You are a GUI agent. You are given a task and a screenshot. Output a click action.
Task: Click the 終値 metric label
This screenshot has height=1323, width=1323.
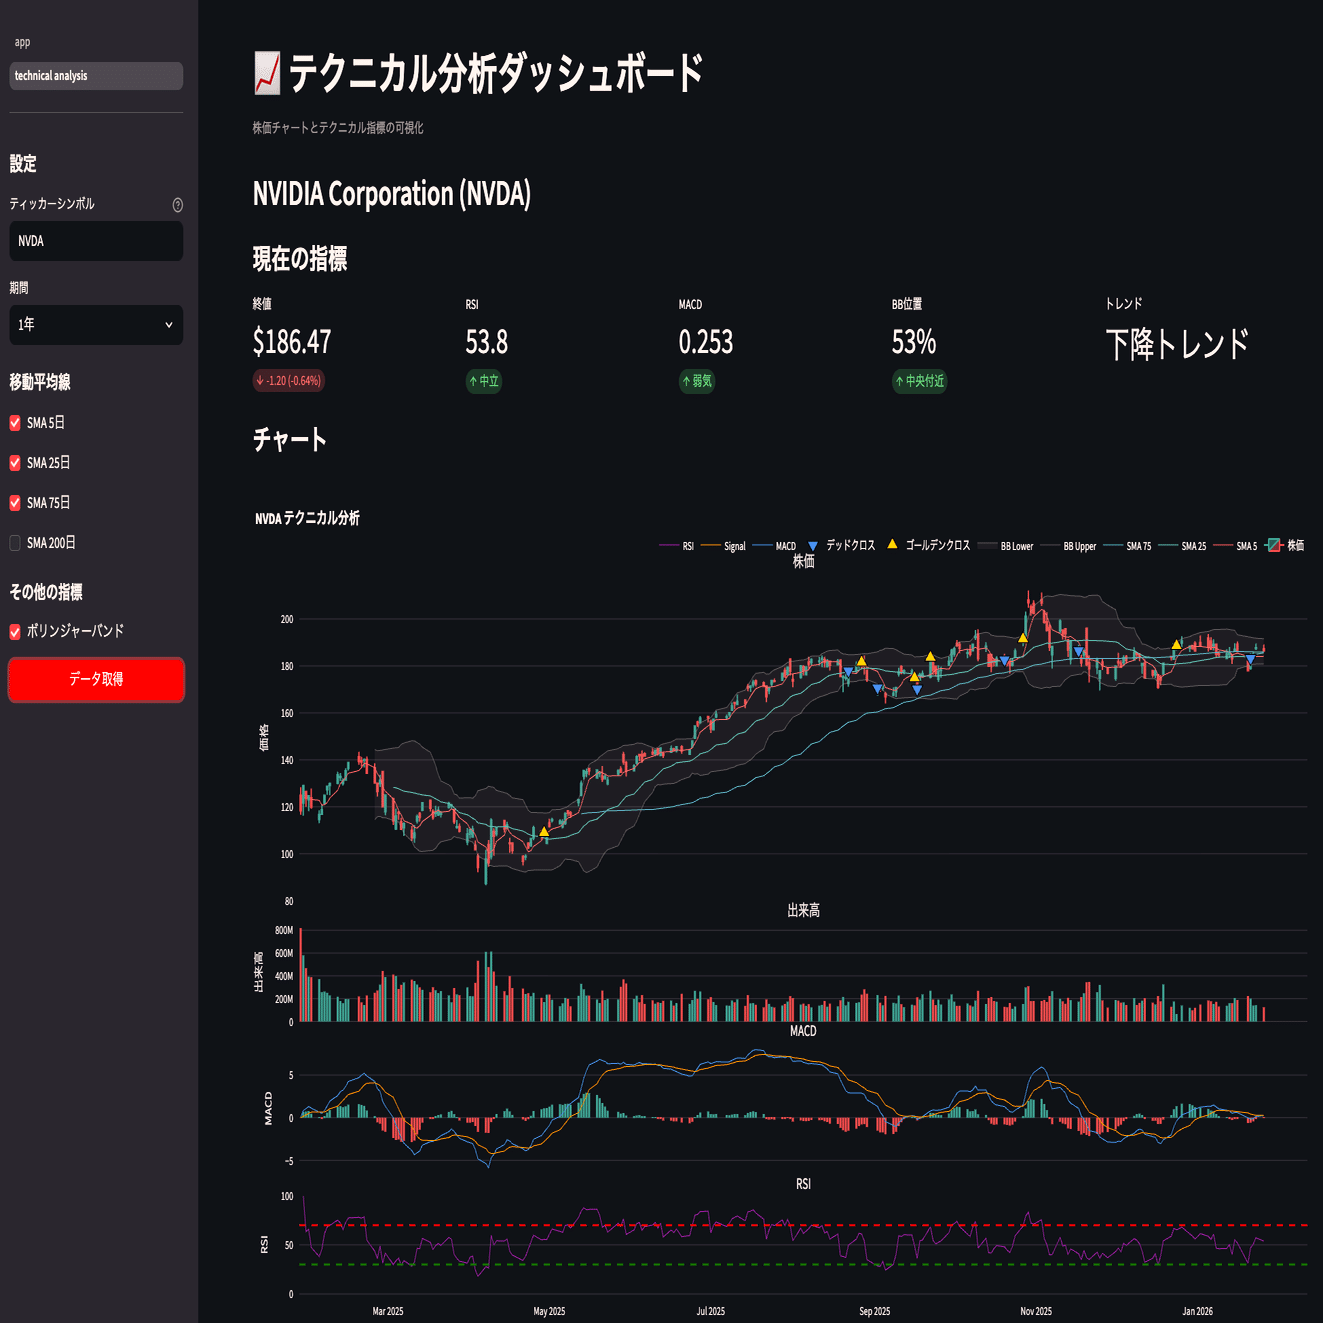tap(262, 304)
